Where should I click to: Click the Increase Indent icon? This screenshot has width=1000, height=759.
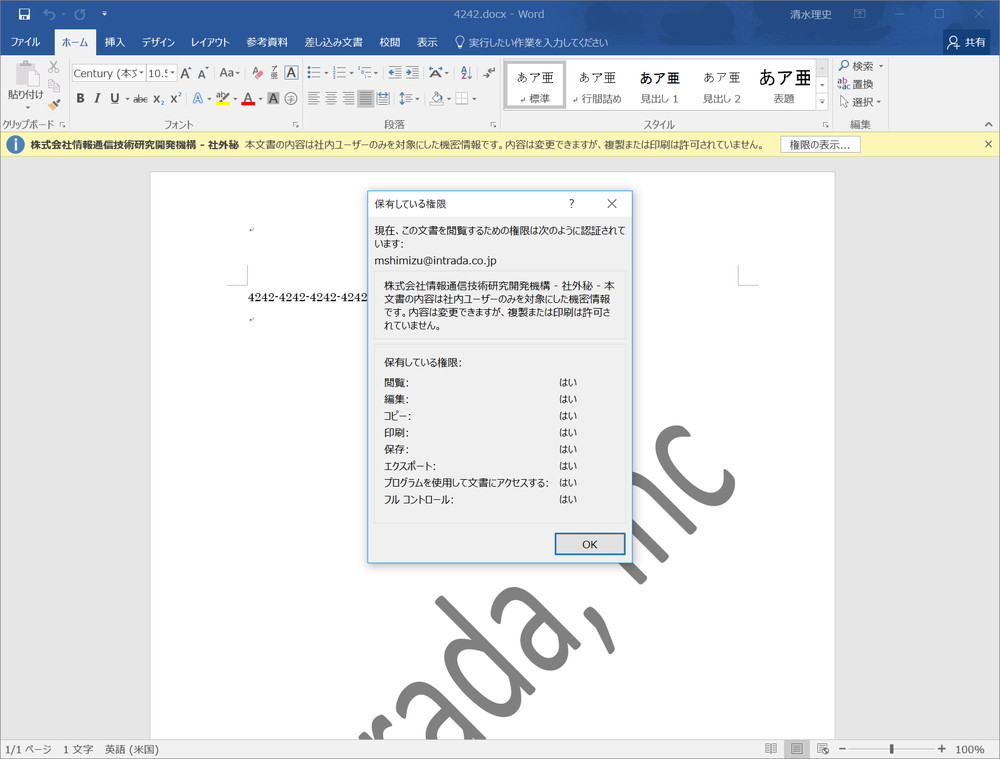tap(411, 73)
